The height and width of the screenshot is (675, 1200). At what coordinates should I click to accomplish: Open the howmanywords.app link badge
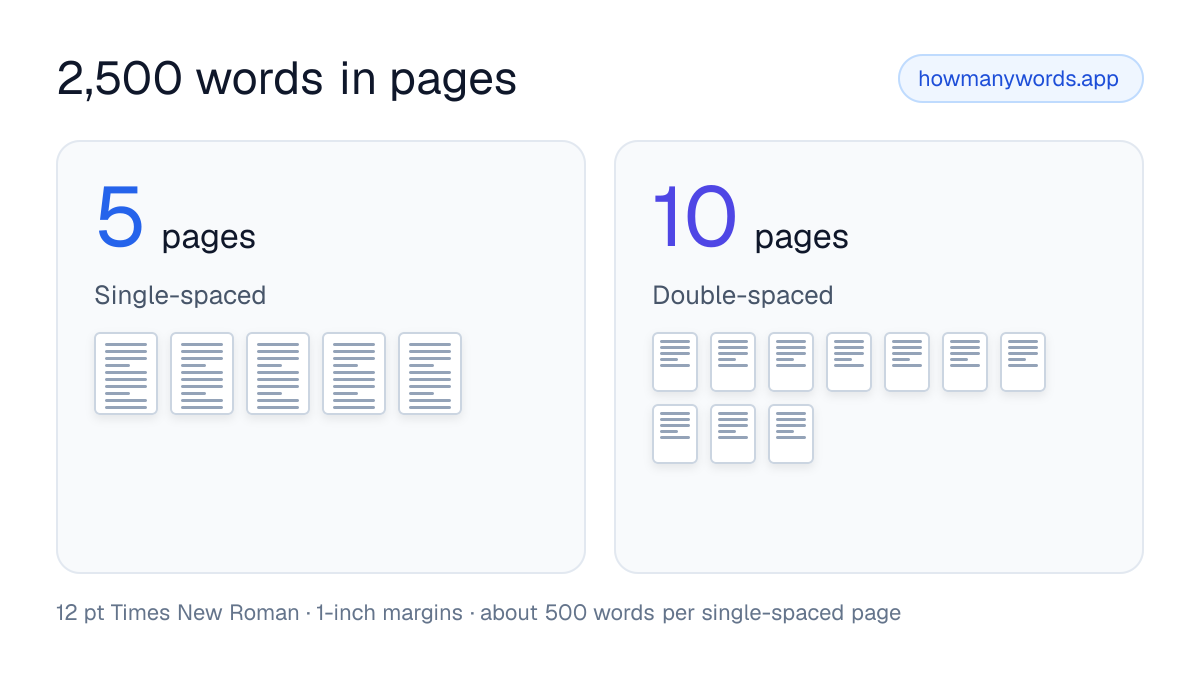pyautogui.click(x=1020, y=79)
